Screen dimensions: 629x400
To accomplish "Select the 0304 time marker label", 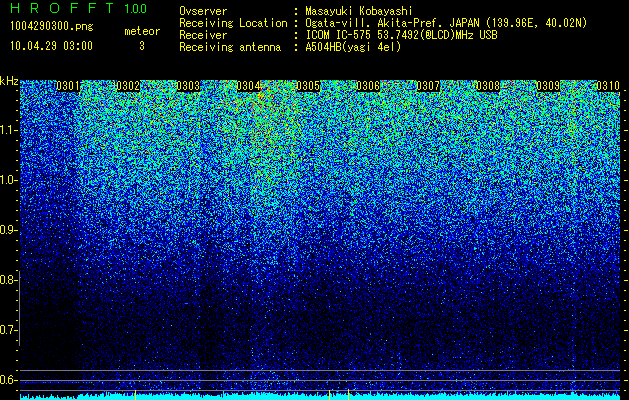I will [x=248, y=86].
